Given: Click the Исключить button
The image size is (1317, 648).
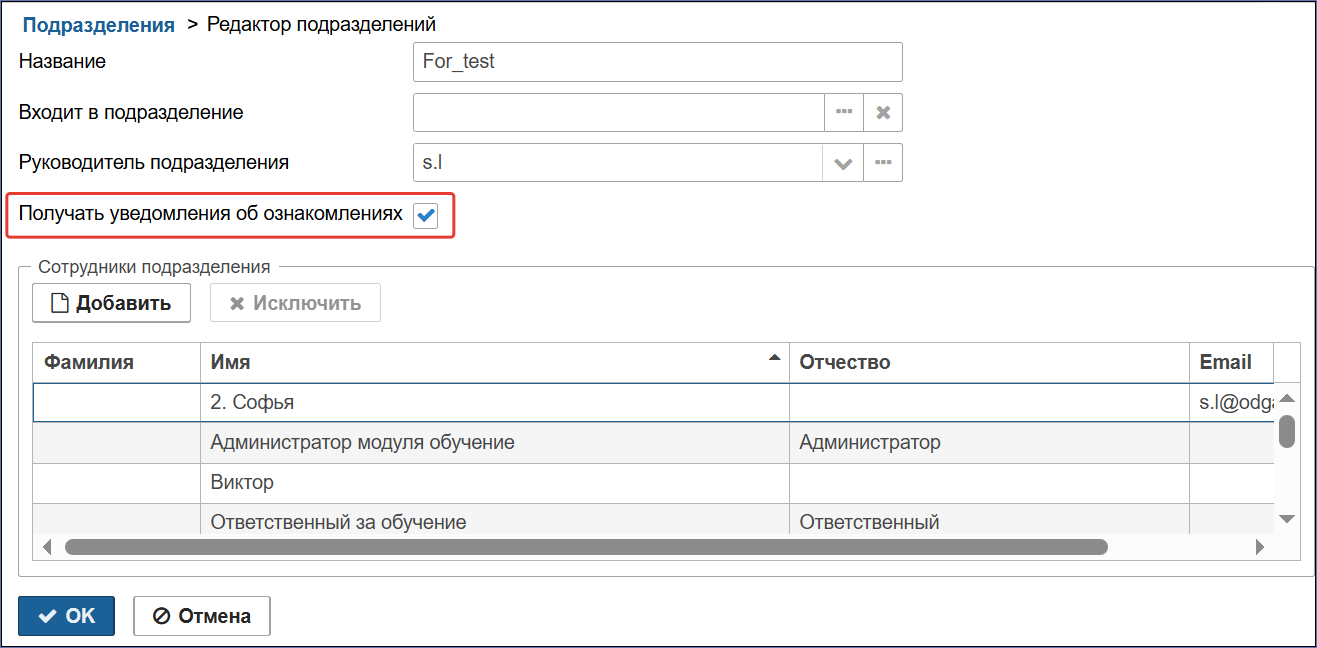Looking at the screenshot, I should (x=295, y=303).
